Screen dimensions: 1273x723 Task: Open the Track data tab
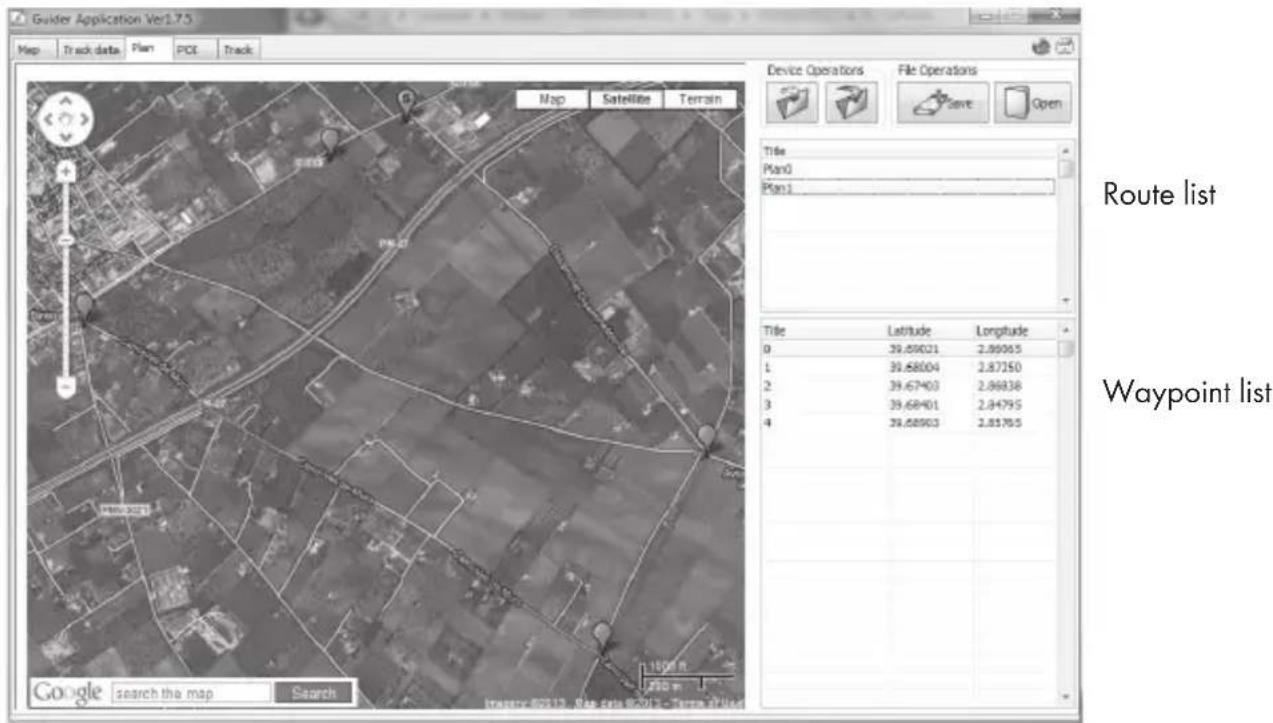(x=90, y=48)
